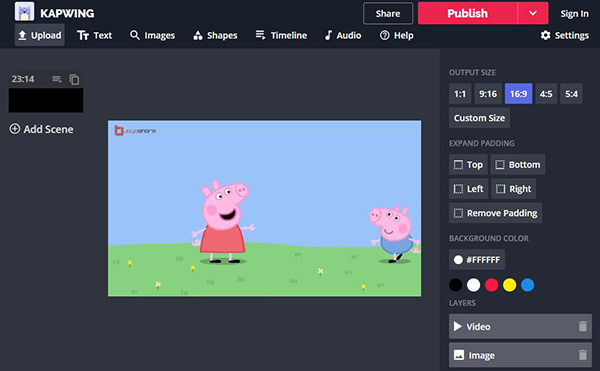
Task: Choose the blue background swatch
Action: tap(528, 285)
